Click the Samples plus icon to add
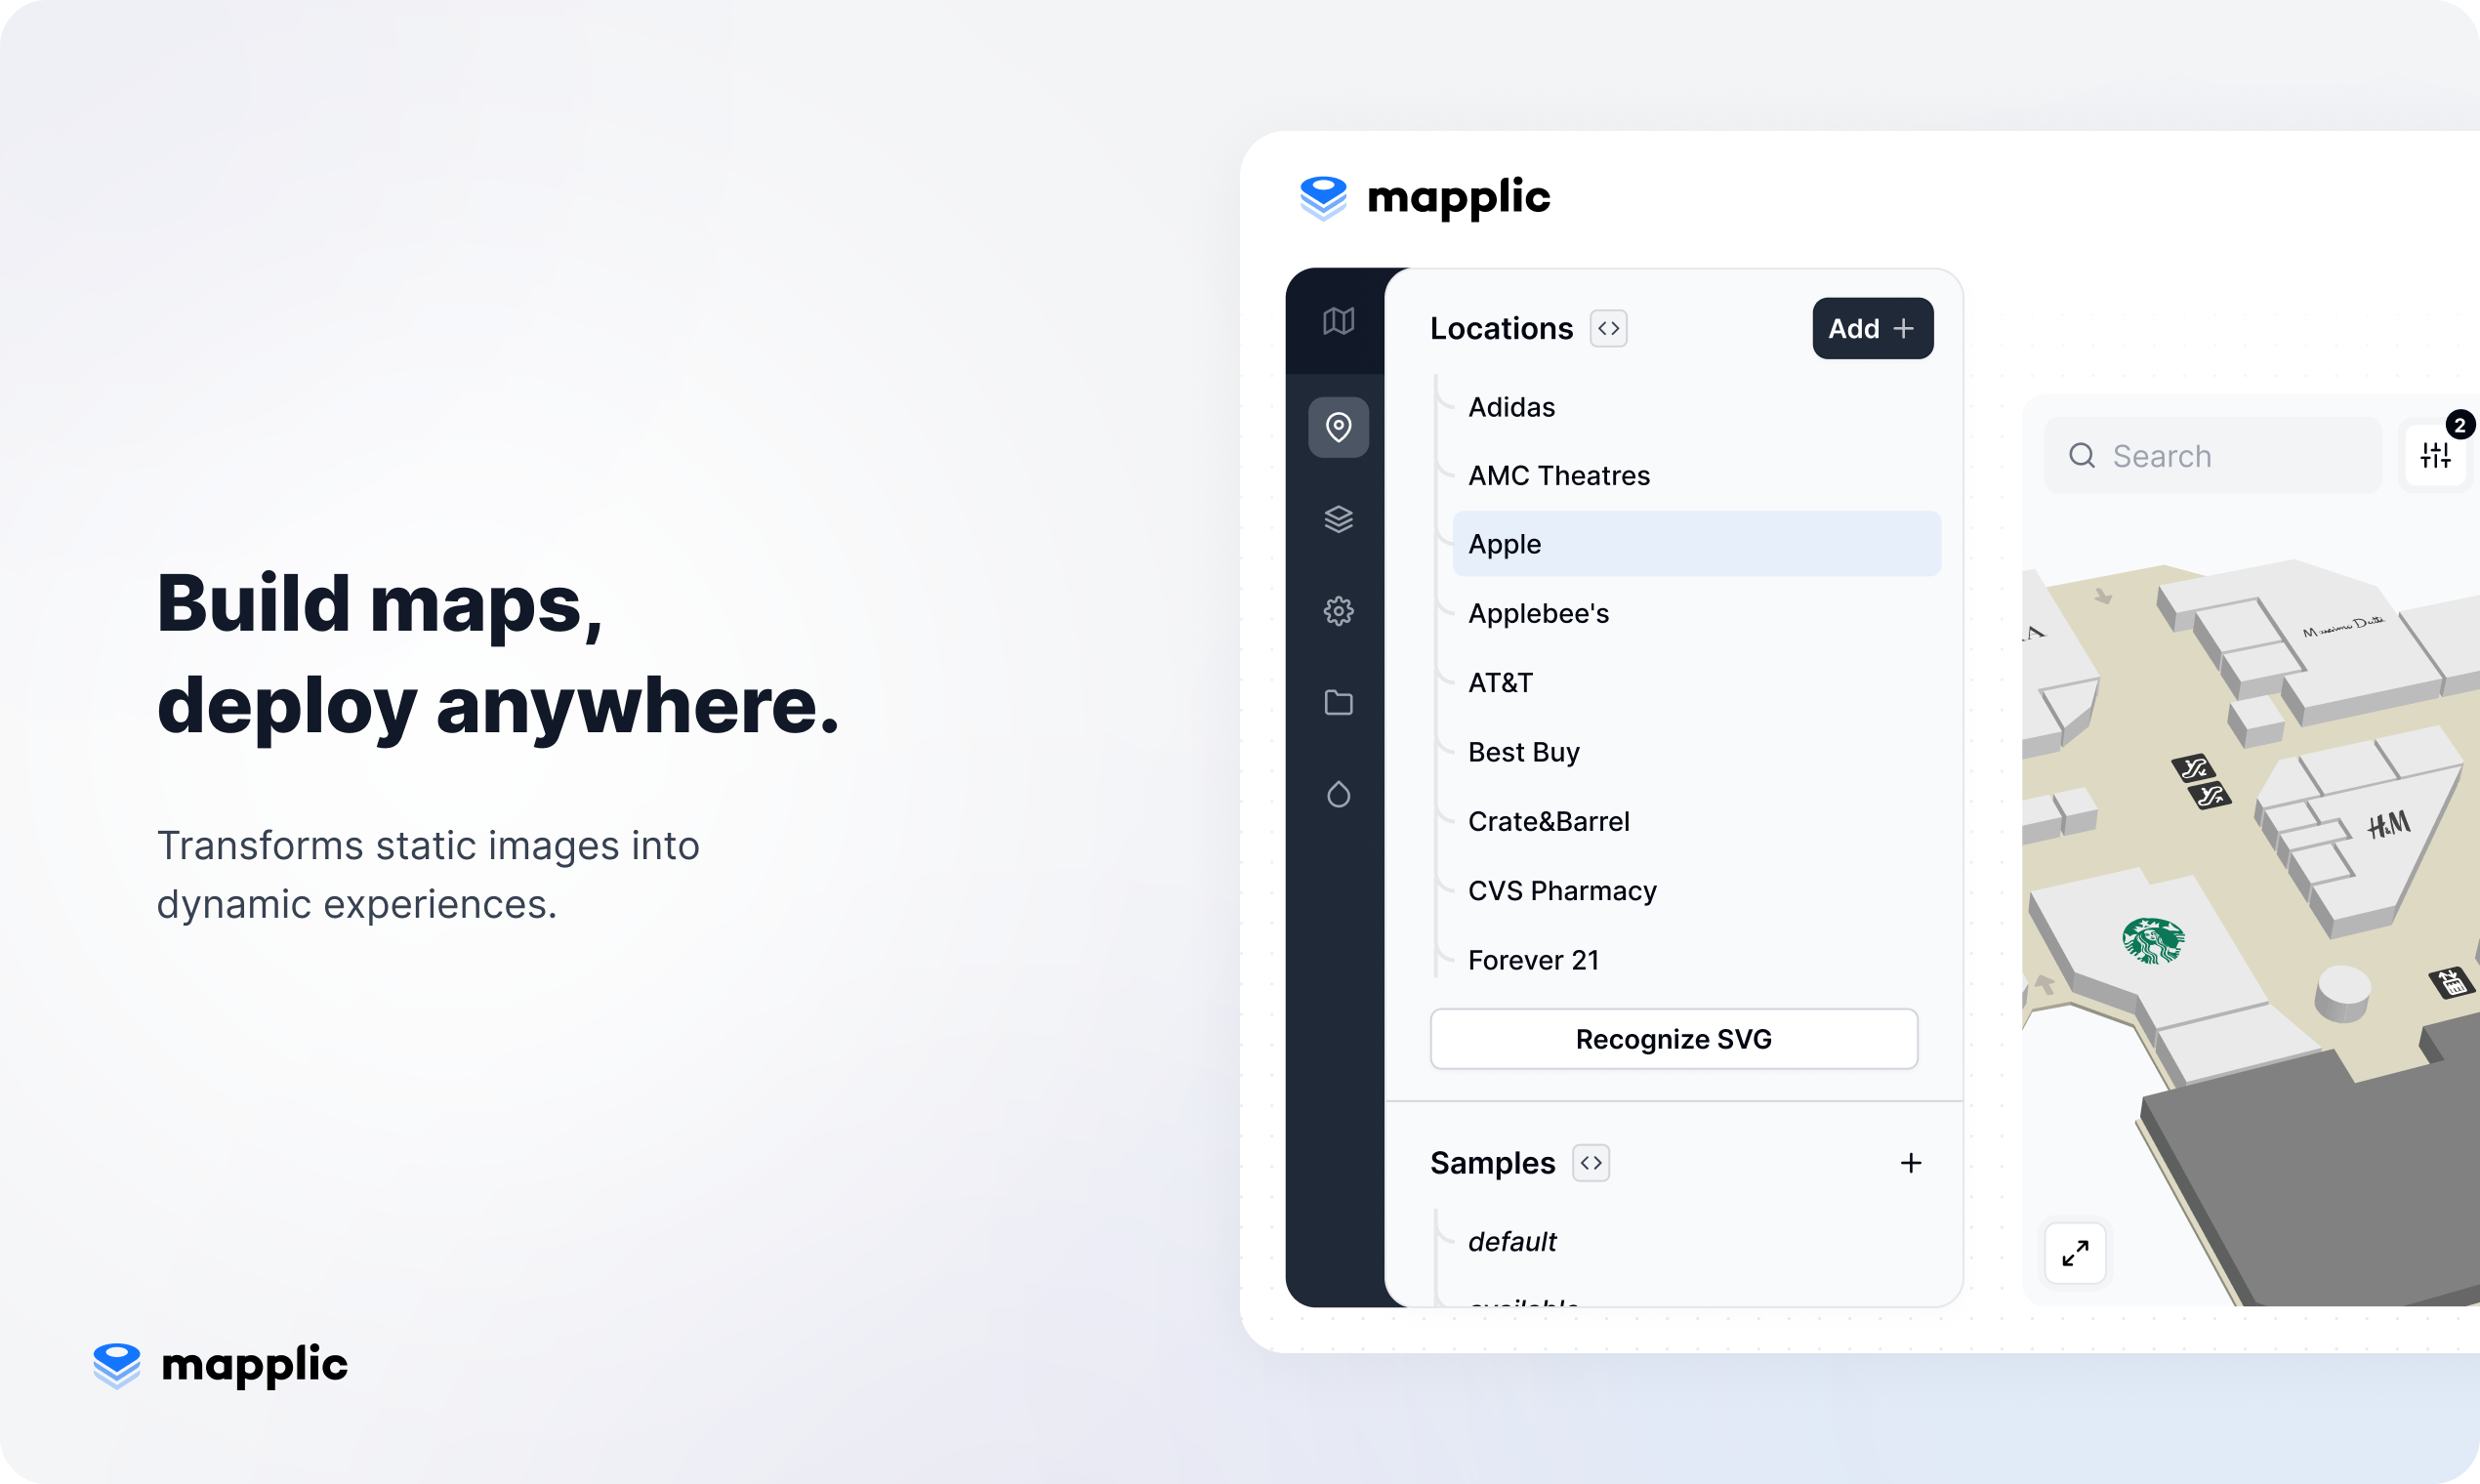 click(1911, 1164)
